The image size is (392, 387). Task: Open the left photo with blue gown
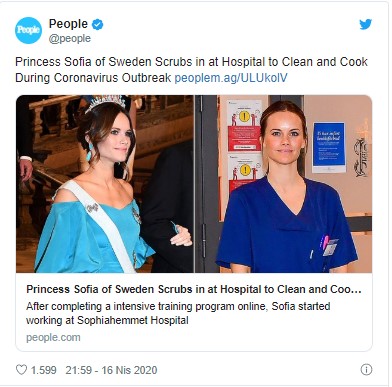click(x=105, y=184)
